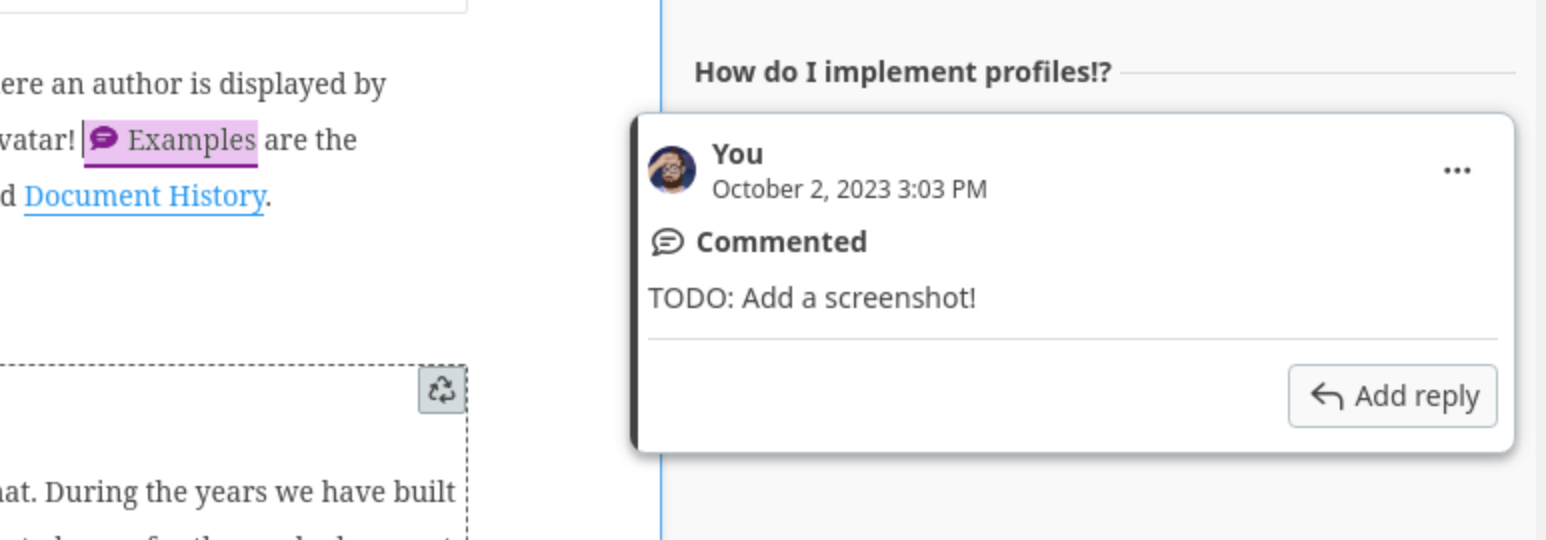This screenshot has width=1546, height=540.
Task: Click the bold "Commented" label
Action: coord(781,242)
